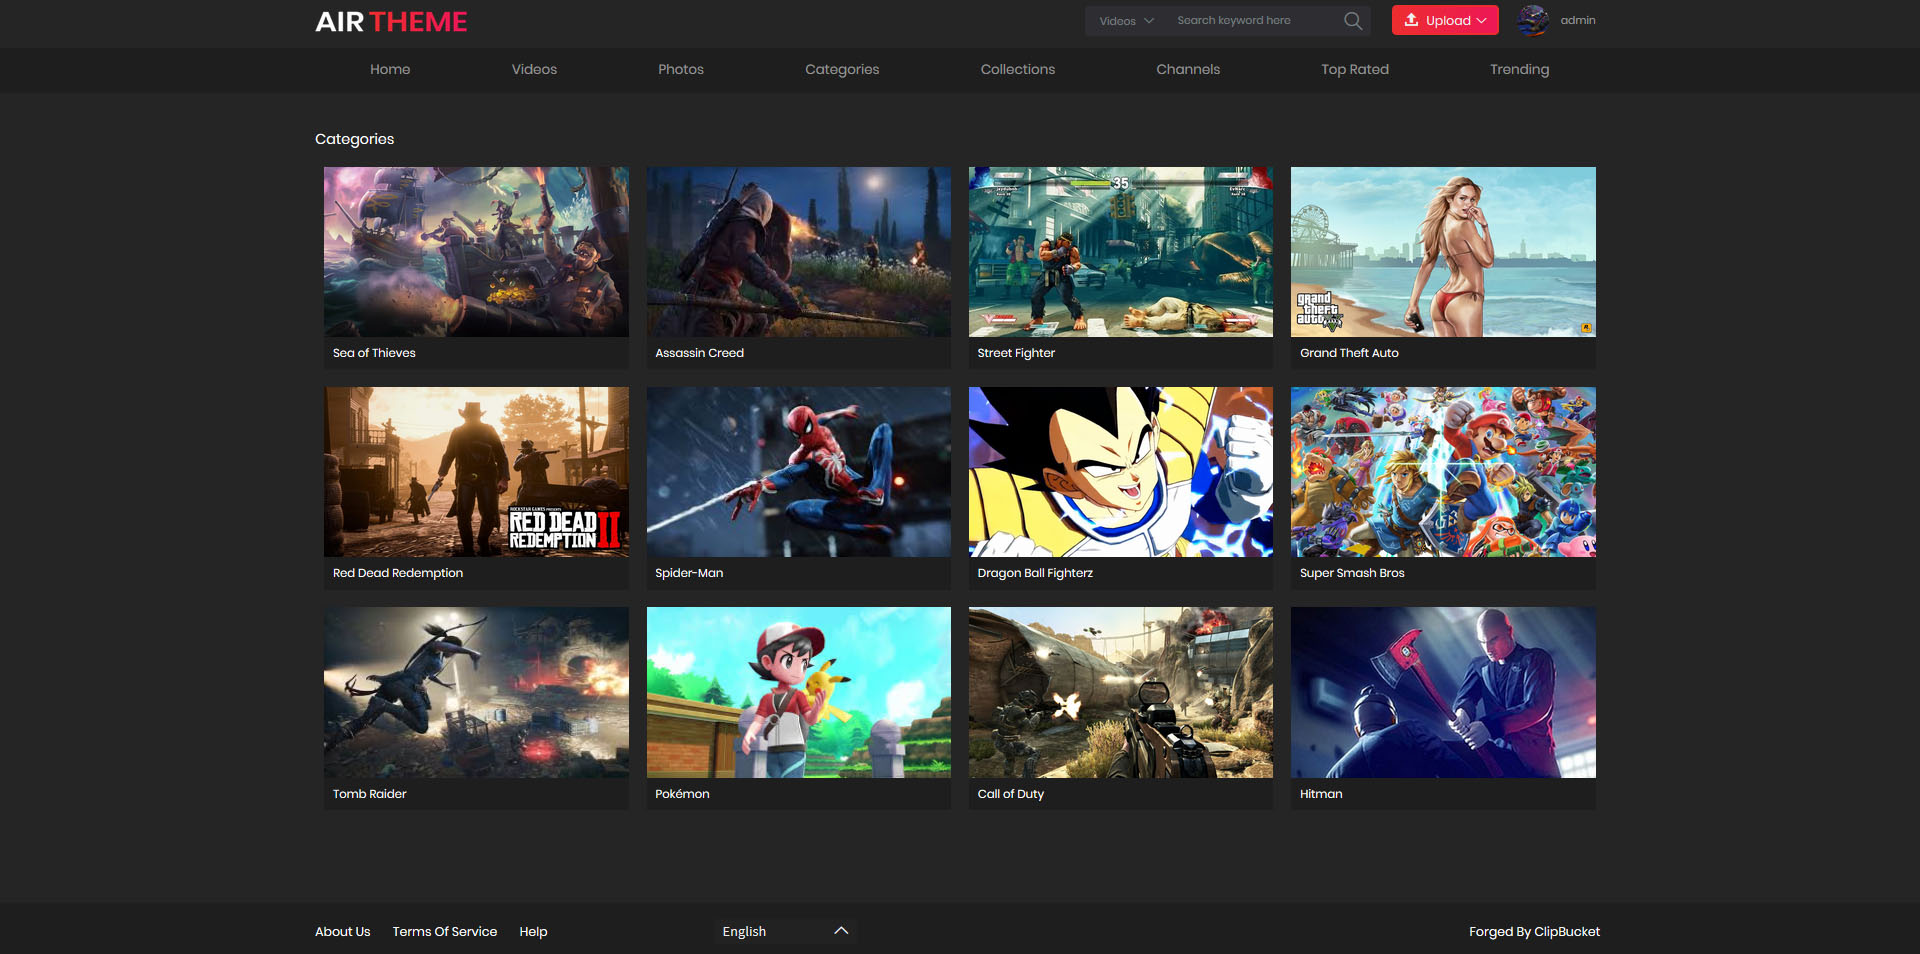Open the Videos navigation tab
The height and width of the screenshot is (954, 1920).
534,69
